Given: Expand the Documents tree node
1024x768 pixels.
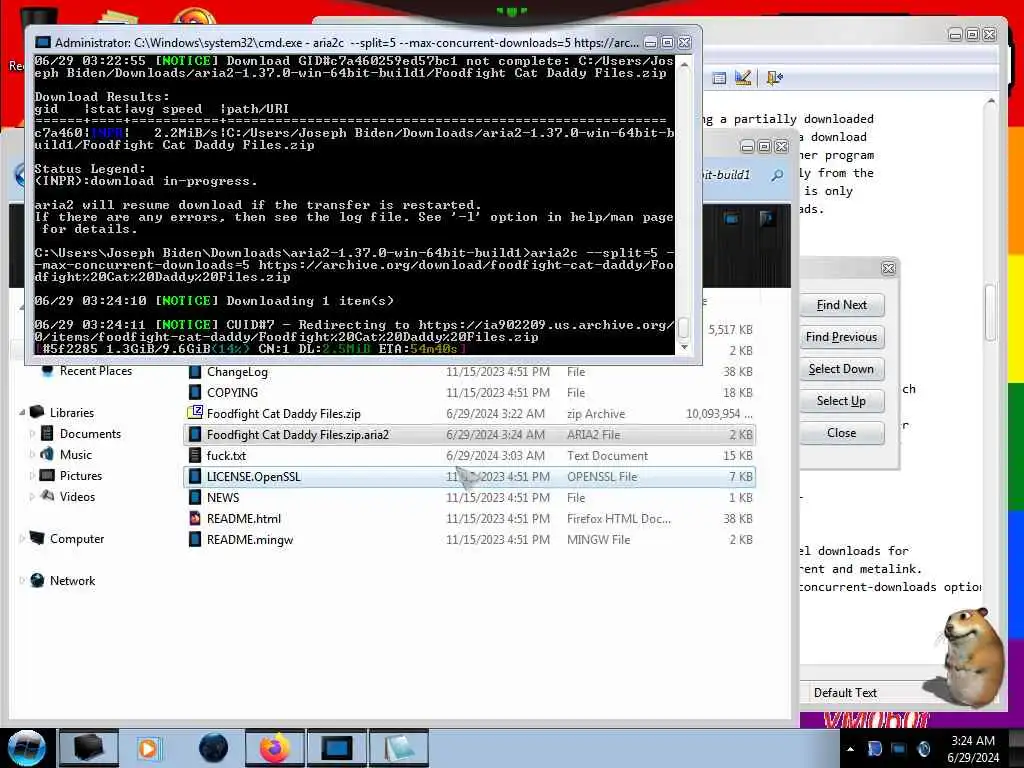Looking at the screenshot, I should click(x=32, y=434).
